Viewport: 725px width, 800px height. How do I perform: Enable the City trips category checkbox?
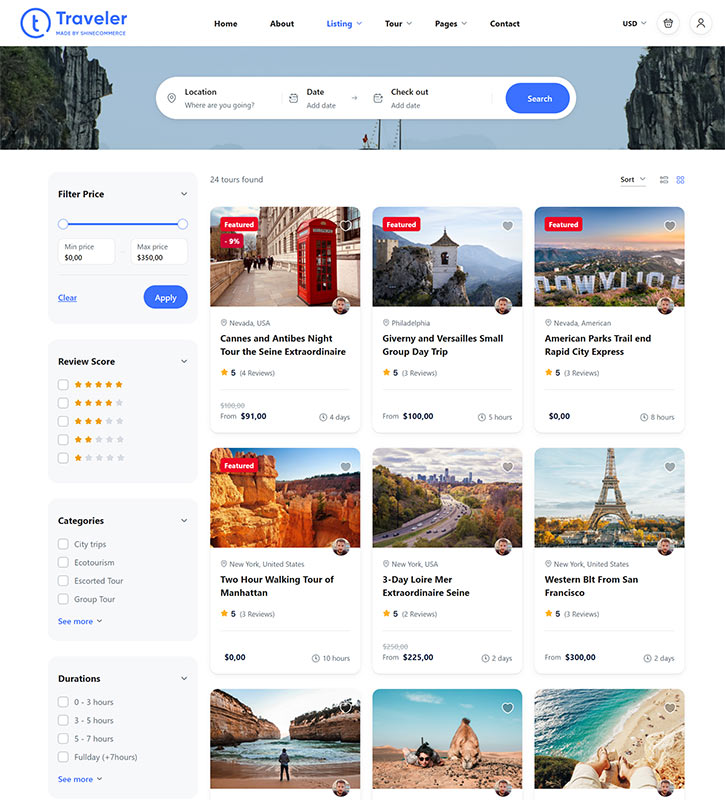[x=63, y=545]
